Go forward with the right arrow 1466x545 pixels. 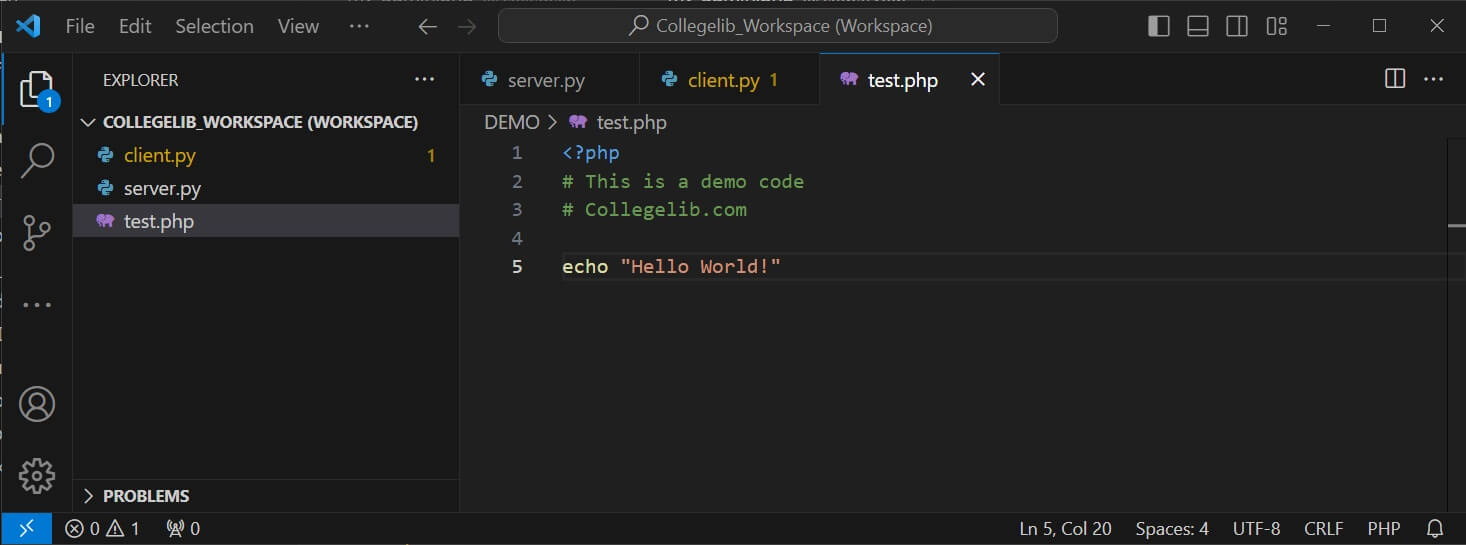coord(467,27)
